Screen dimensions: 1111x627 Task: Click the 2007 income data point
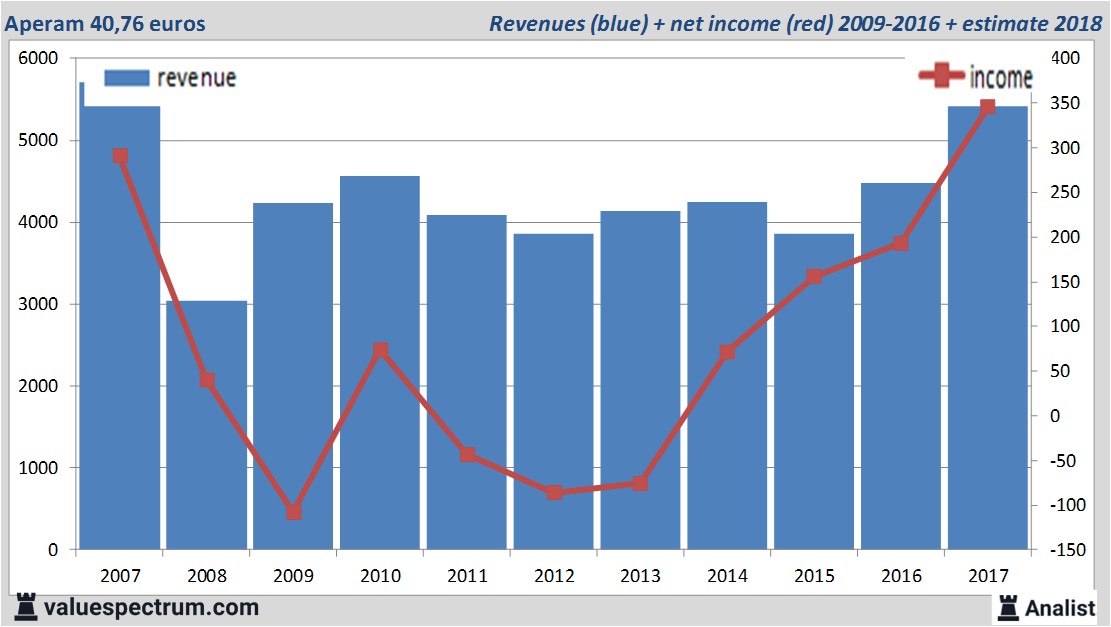(x=120, y=157)
